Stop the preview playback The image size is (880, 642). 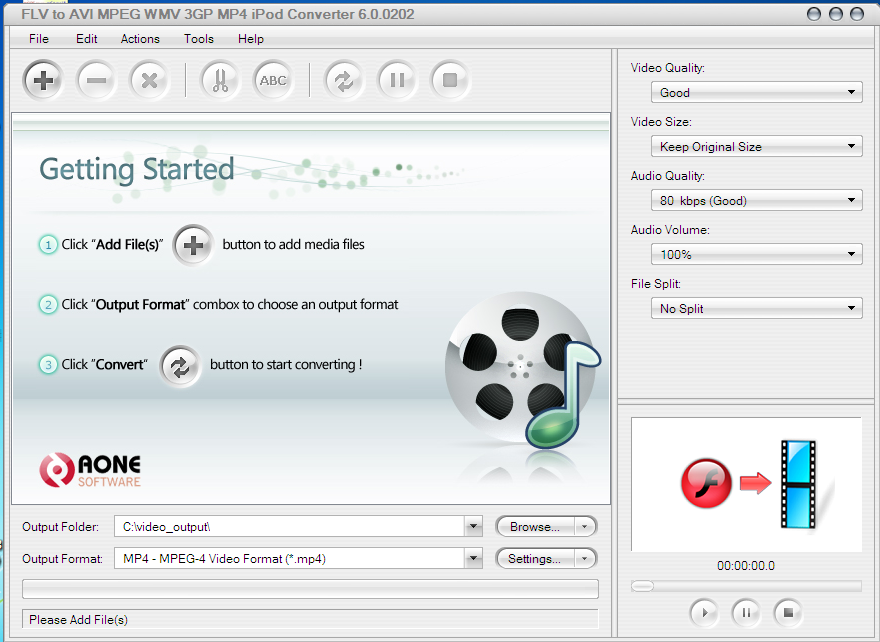pos(788,613)
